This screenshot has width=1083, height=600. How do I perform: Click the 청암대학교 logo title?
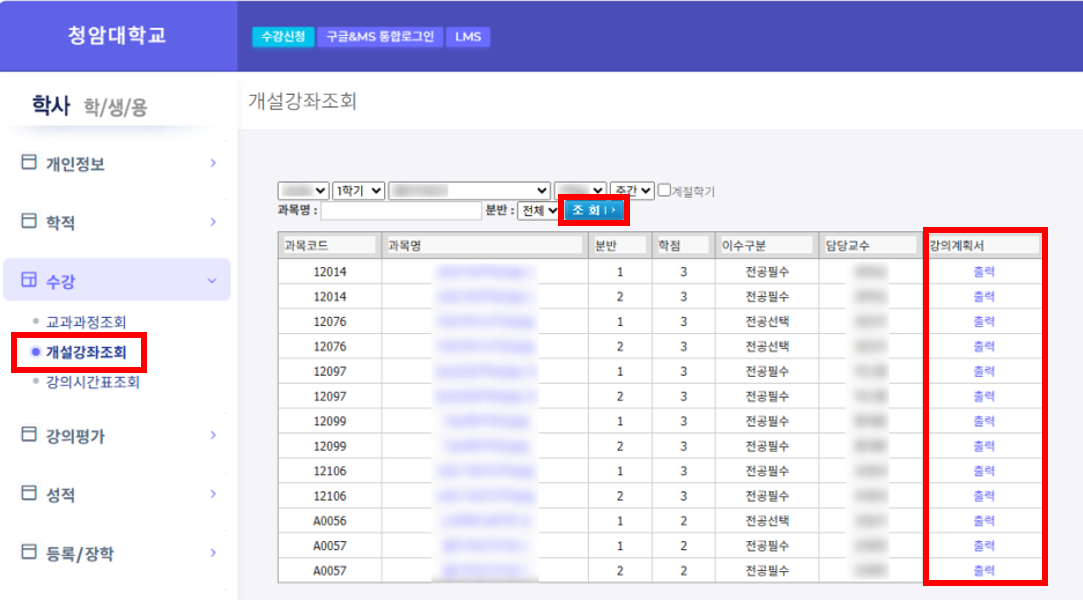click(x=117, y=35)
